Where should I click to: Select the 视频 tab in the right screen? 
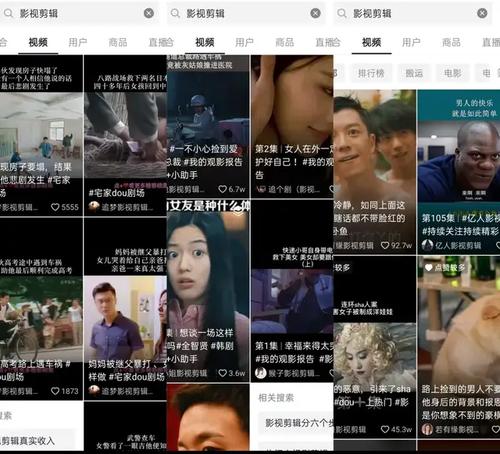pyautogui.click(x=372, y=42)
